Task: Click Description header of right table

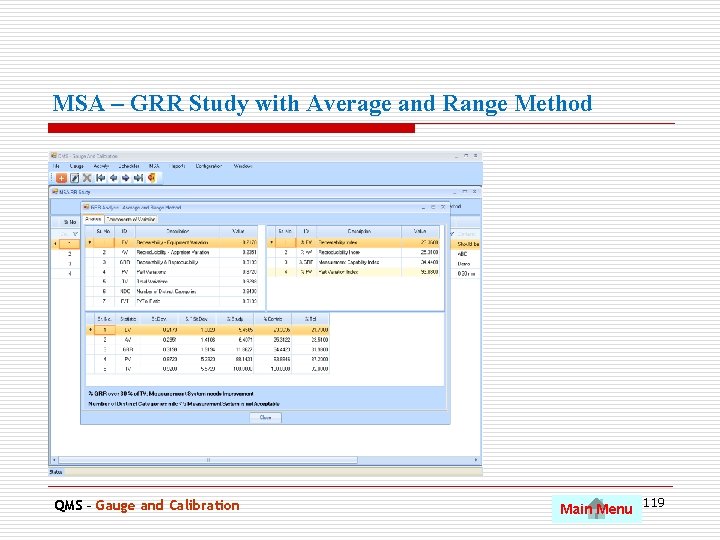Action: tap(359, 231)
